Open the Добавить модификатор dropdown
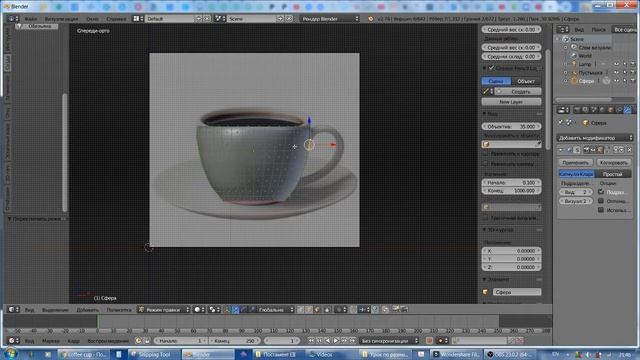The image size is (640, 360). pos(595,138)
